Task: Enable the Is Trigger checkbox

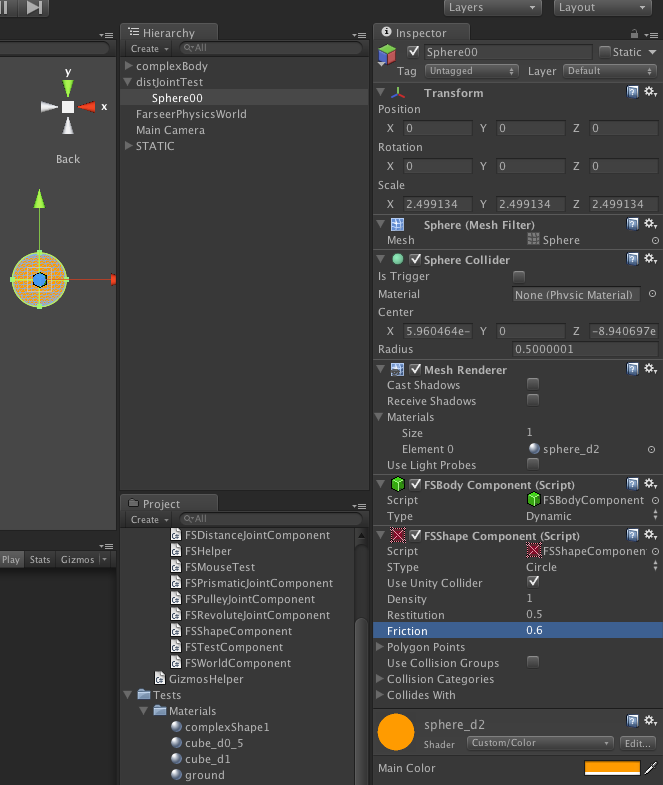Action: point(519,276)
